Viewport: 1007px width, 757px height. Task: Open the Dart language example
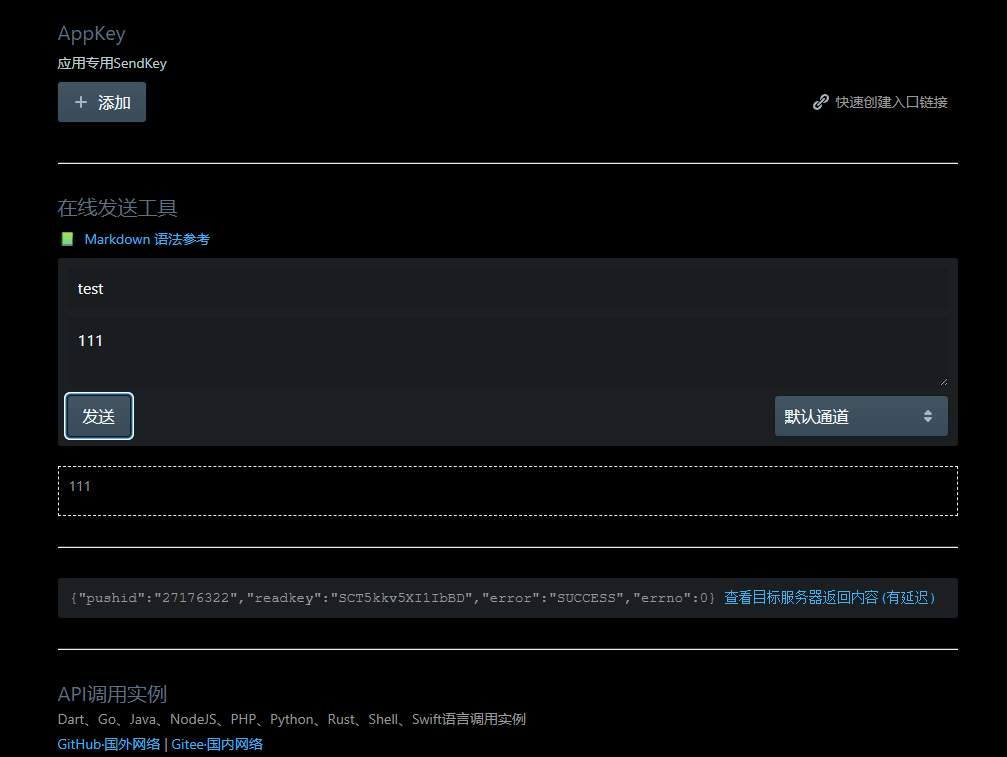point(70,718)
